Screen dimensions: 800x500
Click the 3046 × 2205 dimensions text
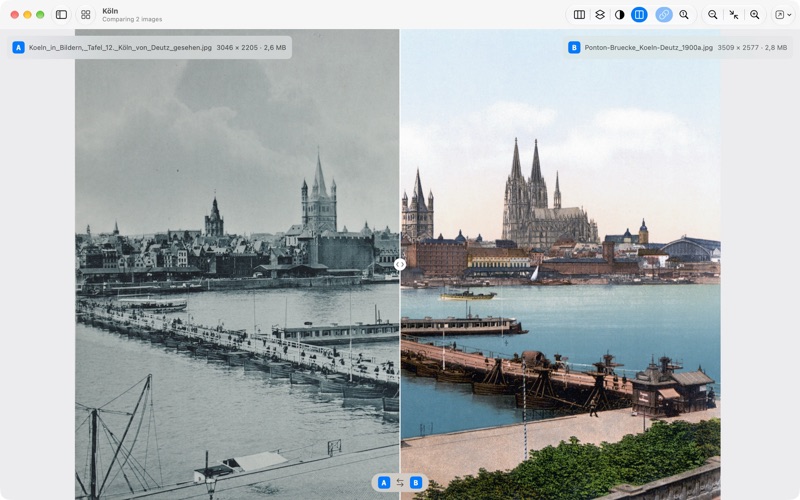(x=237, y=47)
